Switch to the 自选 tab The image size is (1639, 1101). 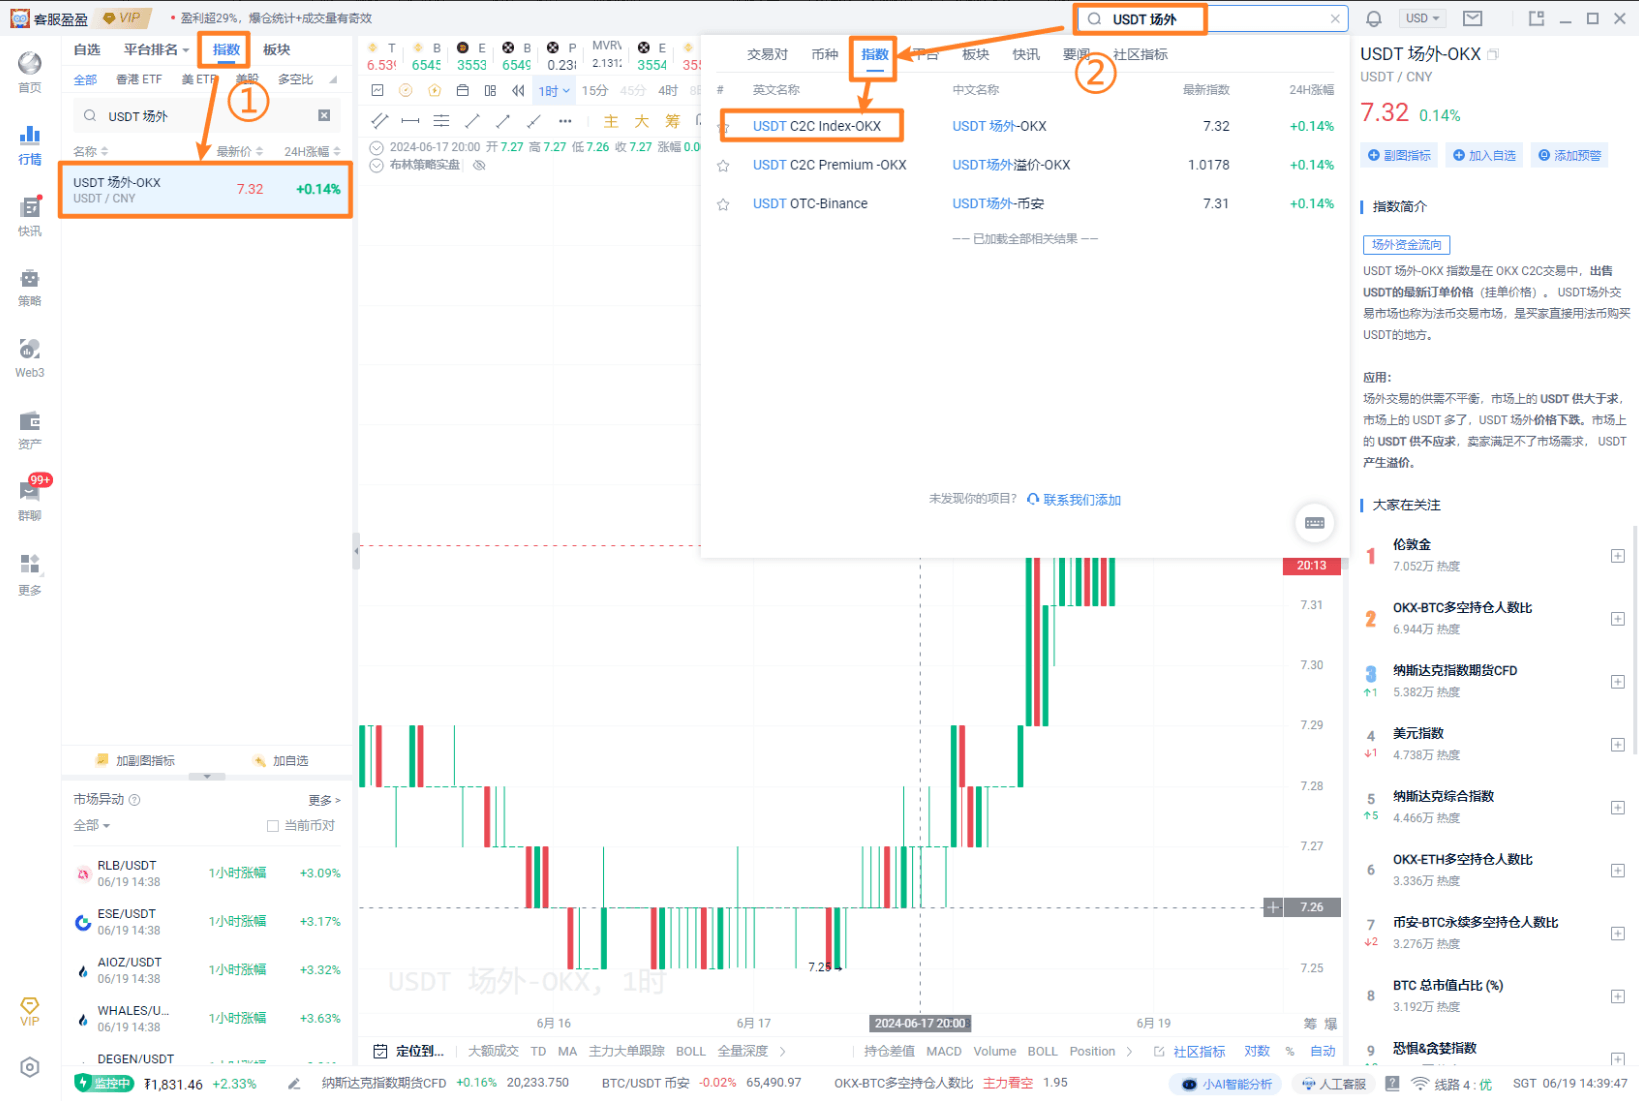[87, 50]
